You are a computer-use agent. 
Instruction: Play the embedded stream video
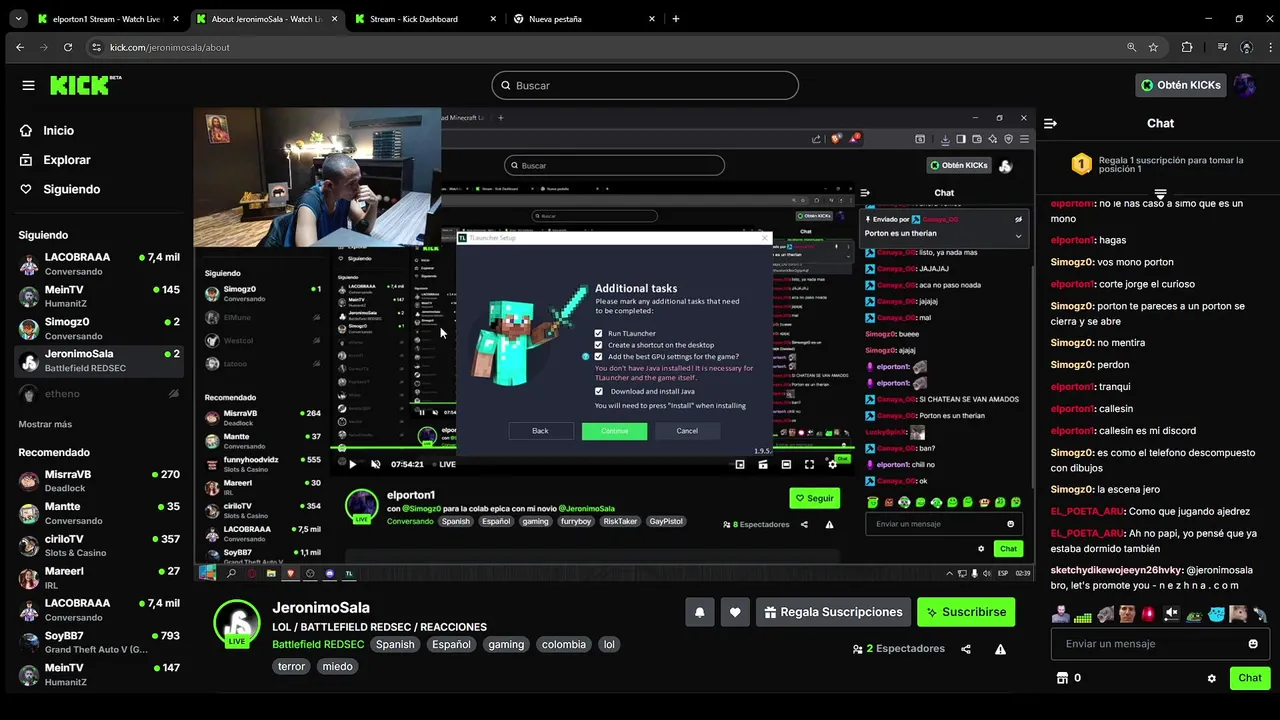click(352, 464)
